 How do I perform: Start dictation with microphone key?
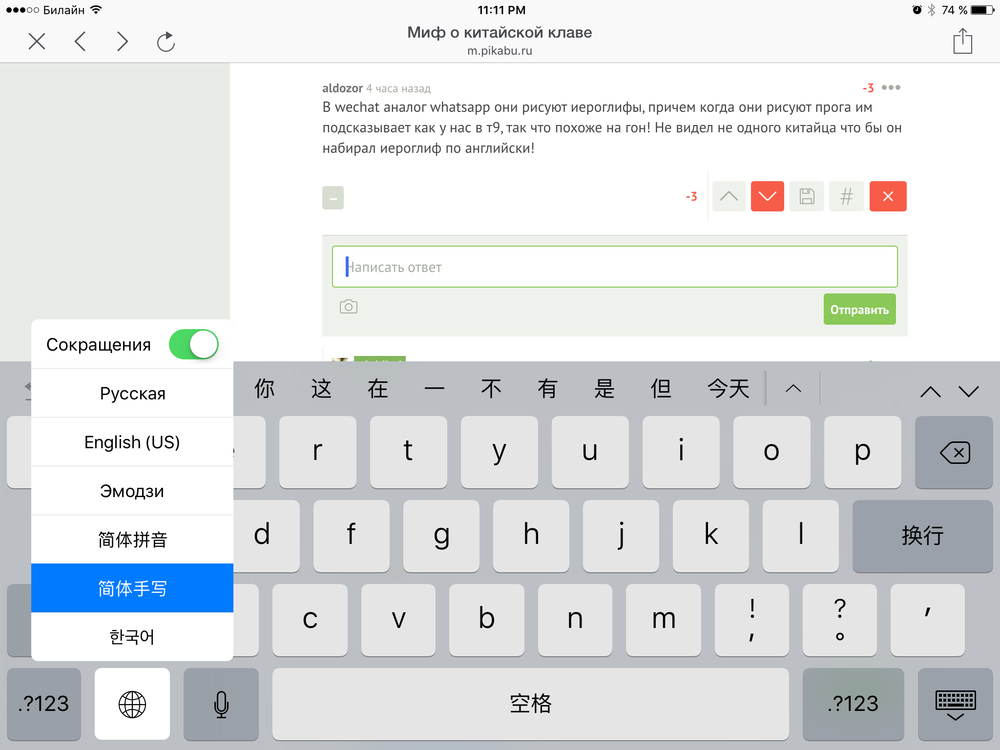click(221, 704)
